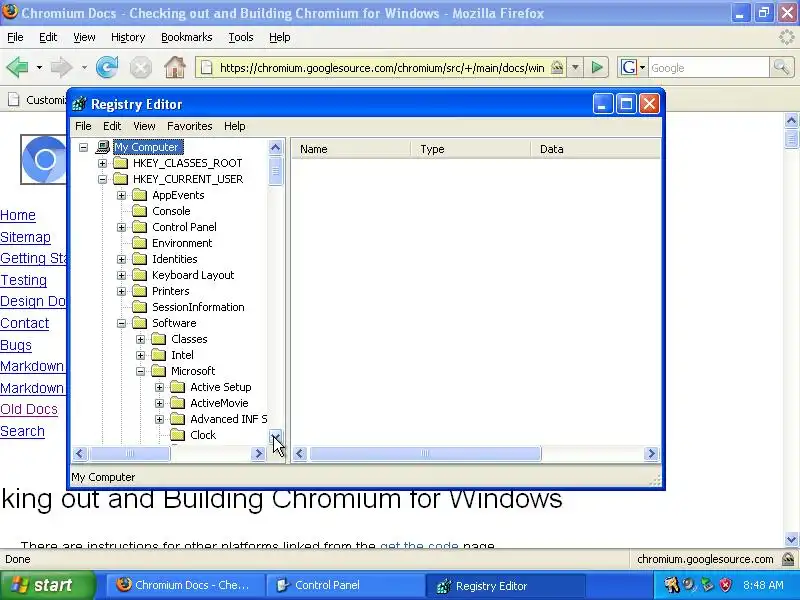Open Registry Editor Edit menu
The height and width of the screenshot is (600, 800).
pos(112,126)
